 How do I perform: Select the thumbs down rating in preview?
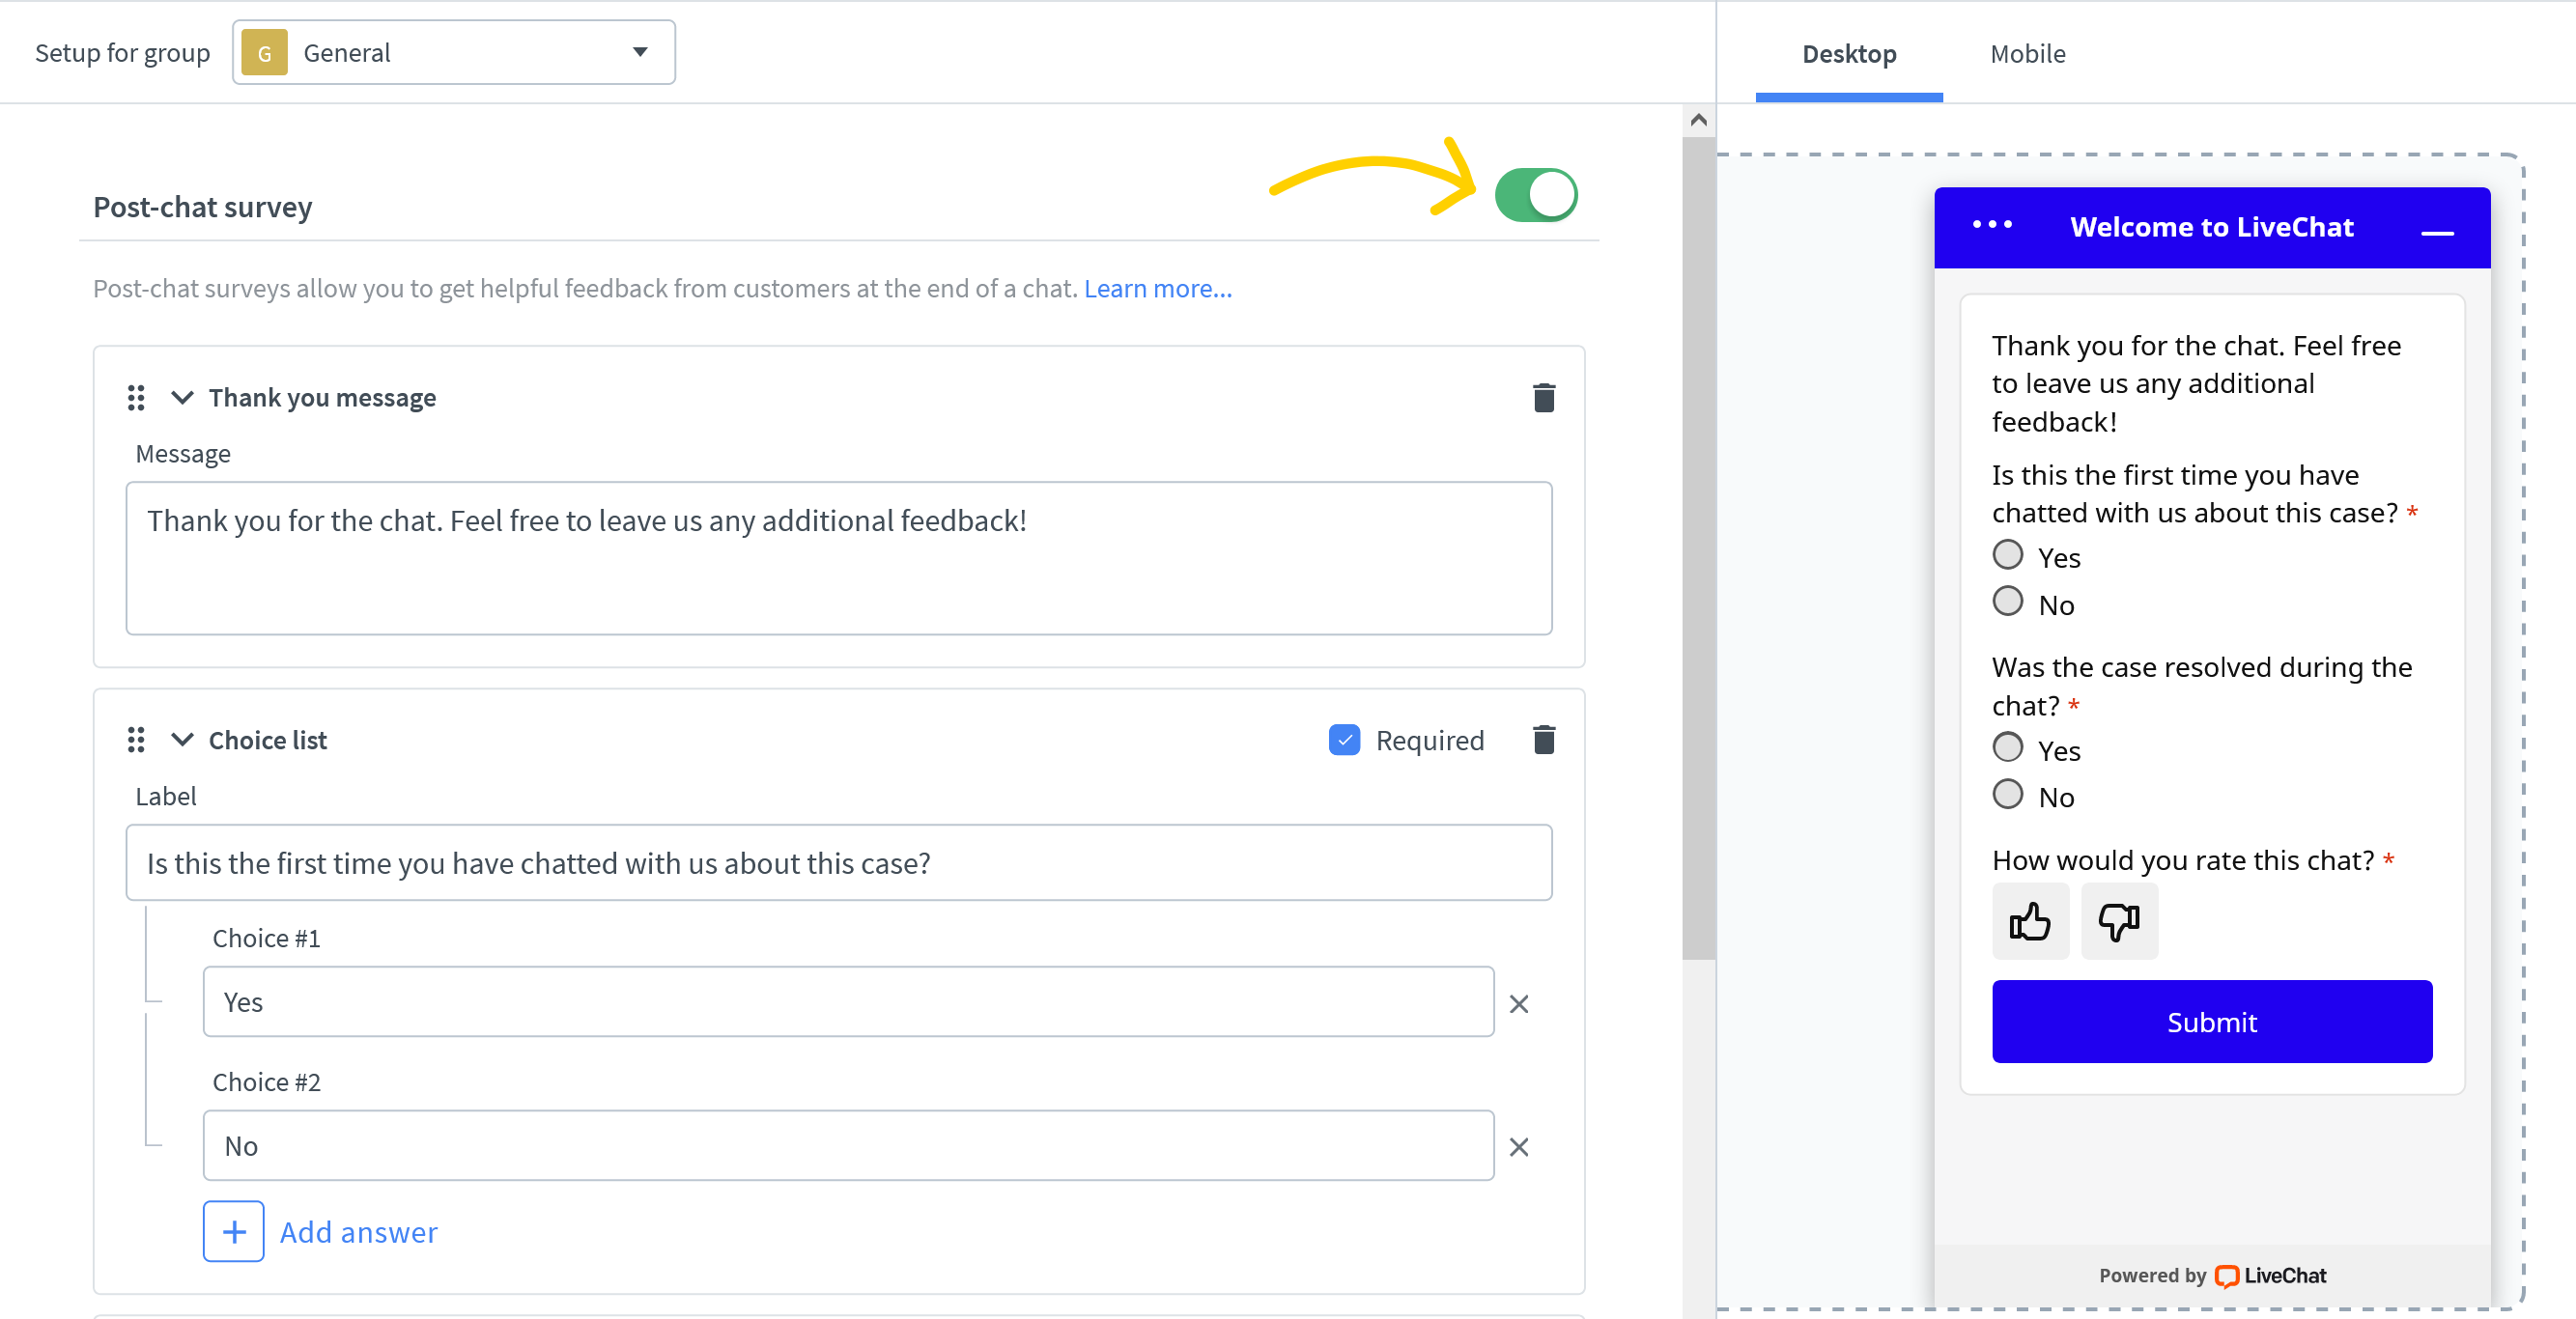coord(2118,921)
